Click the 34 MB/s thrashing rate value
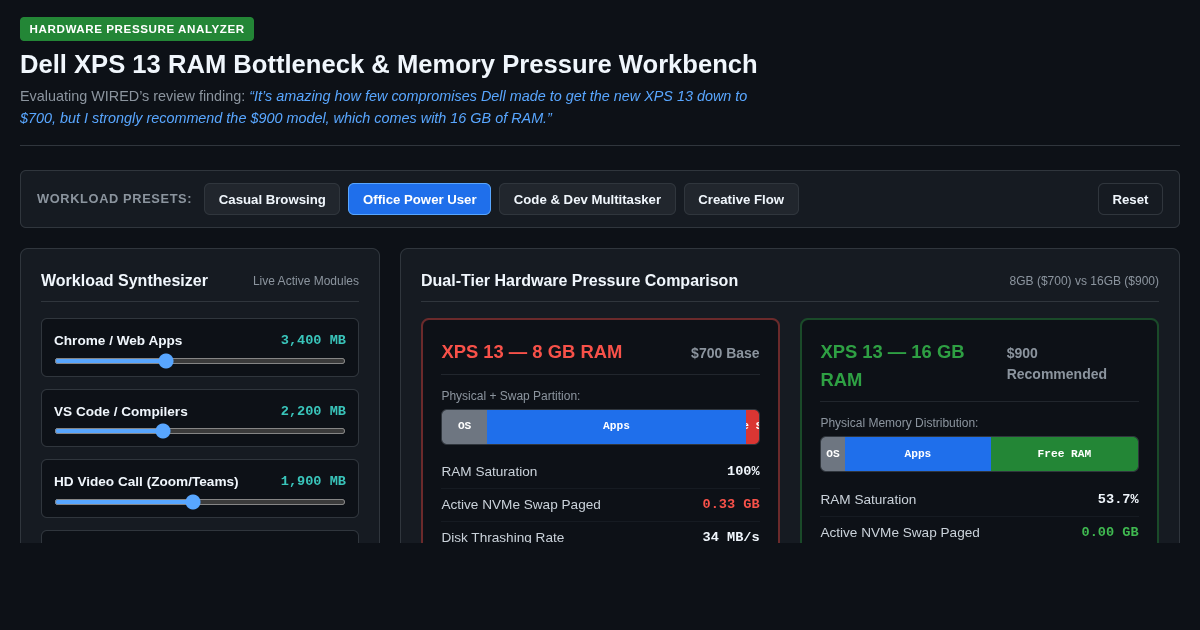The image size is (1200, 630). [731, 537]
